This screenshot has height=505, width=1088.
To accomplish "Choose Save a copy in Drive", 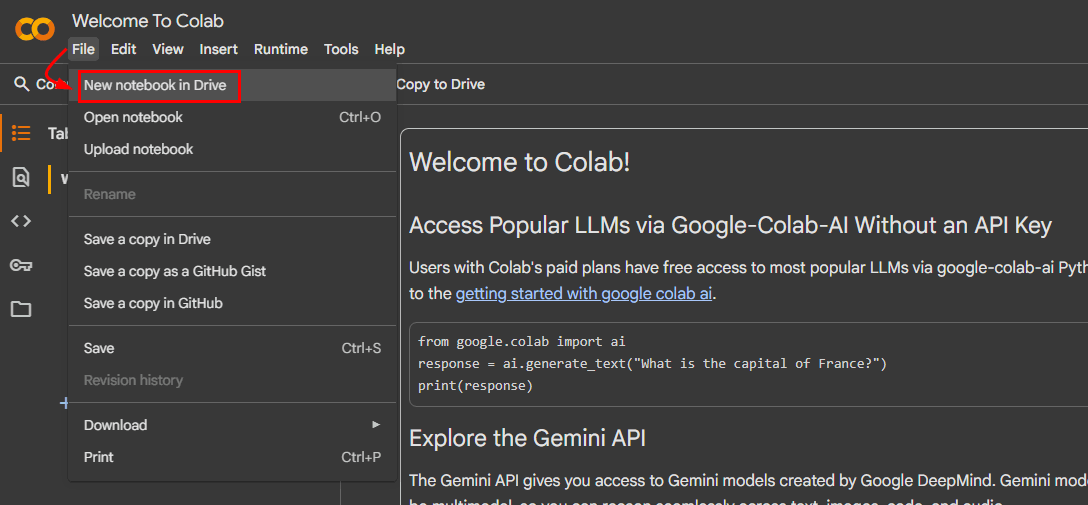I will tap(147, 239).
